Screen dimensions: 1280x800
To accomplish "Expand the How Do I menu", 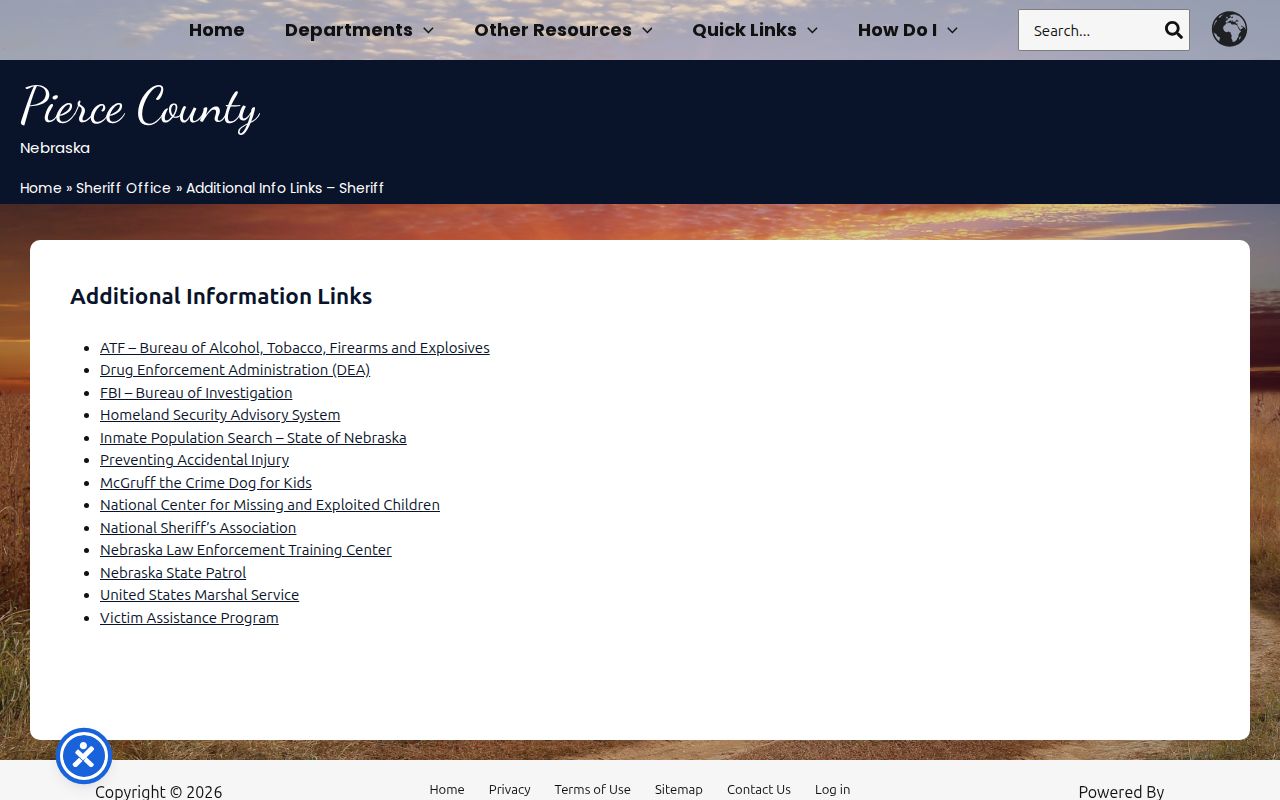I will click(908, 30).
